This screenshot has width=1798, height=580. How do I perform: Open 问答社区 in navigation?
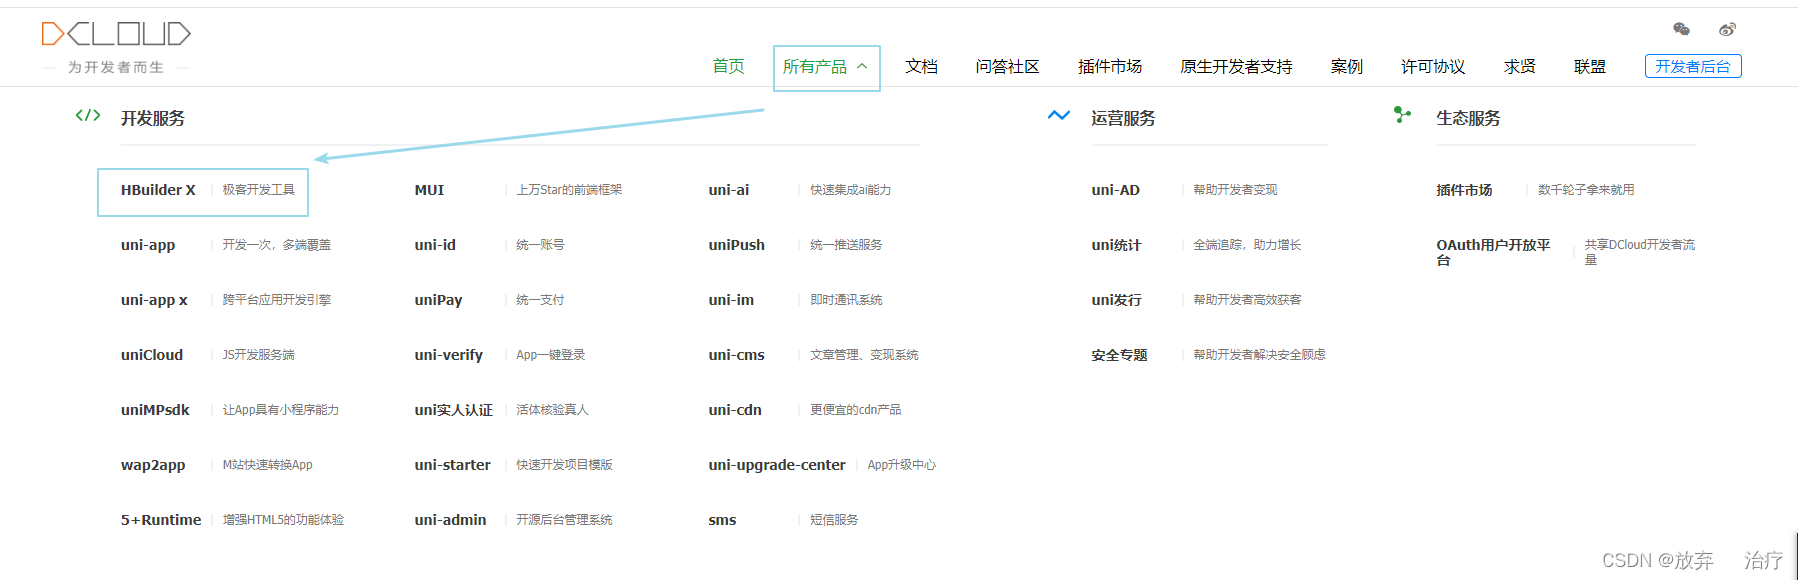[1007, 67]
